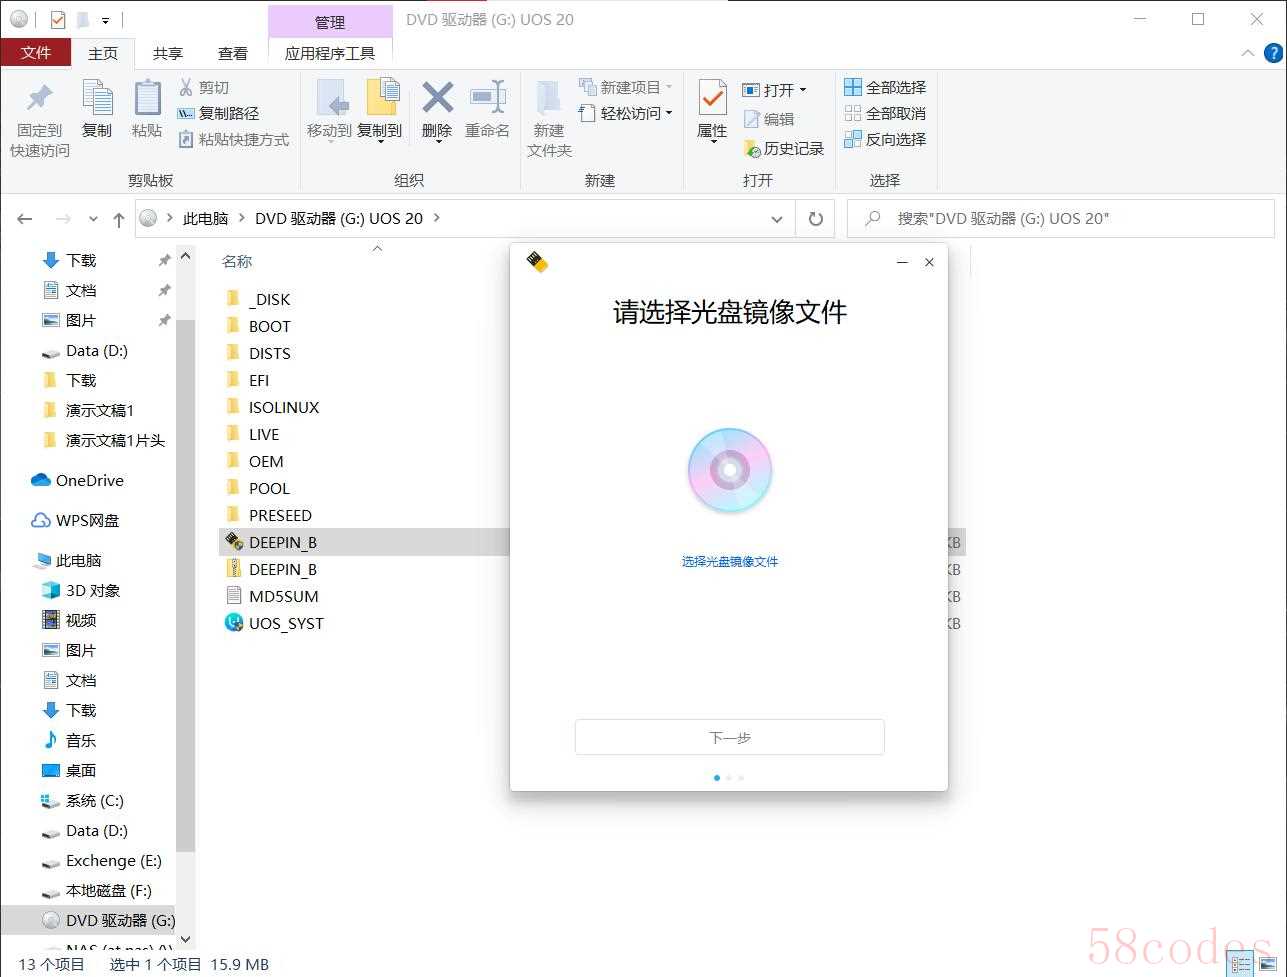Click the 粘贴 clipboard icon
Screen dimensions: 1287x977
[x=147, y=98]
